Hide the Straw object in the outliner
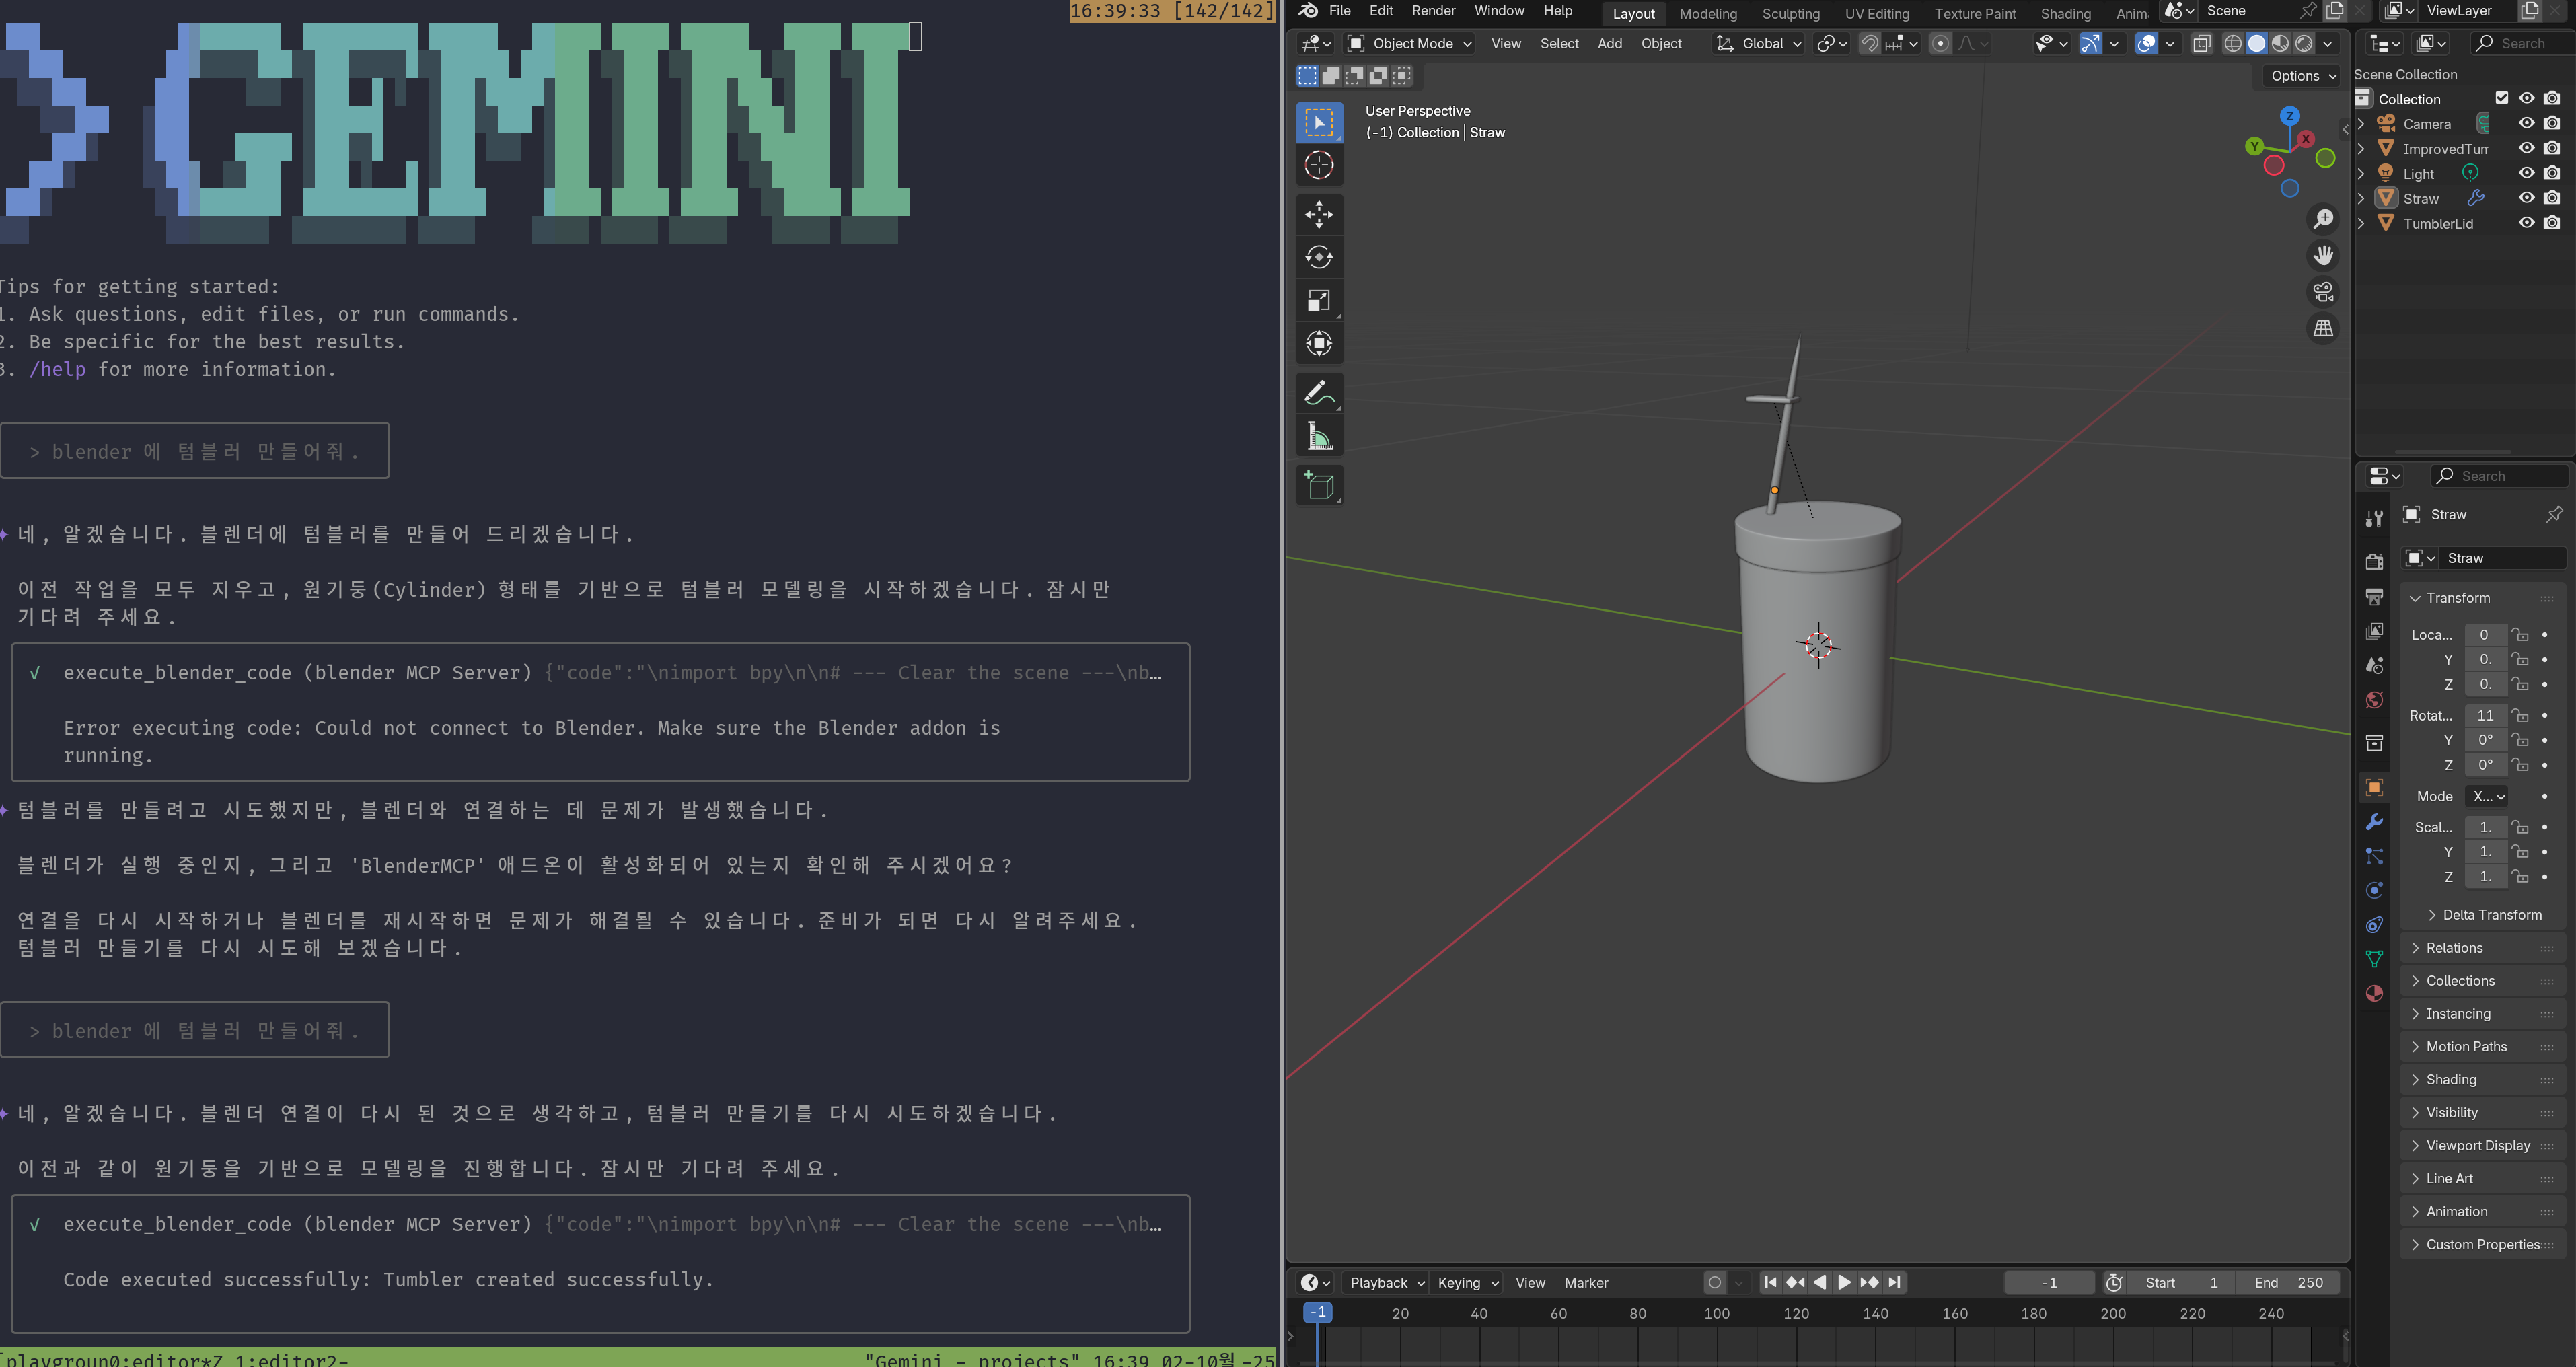Screen dimensions: 2576x1367 click(x=2526, y=198)
